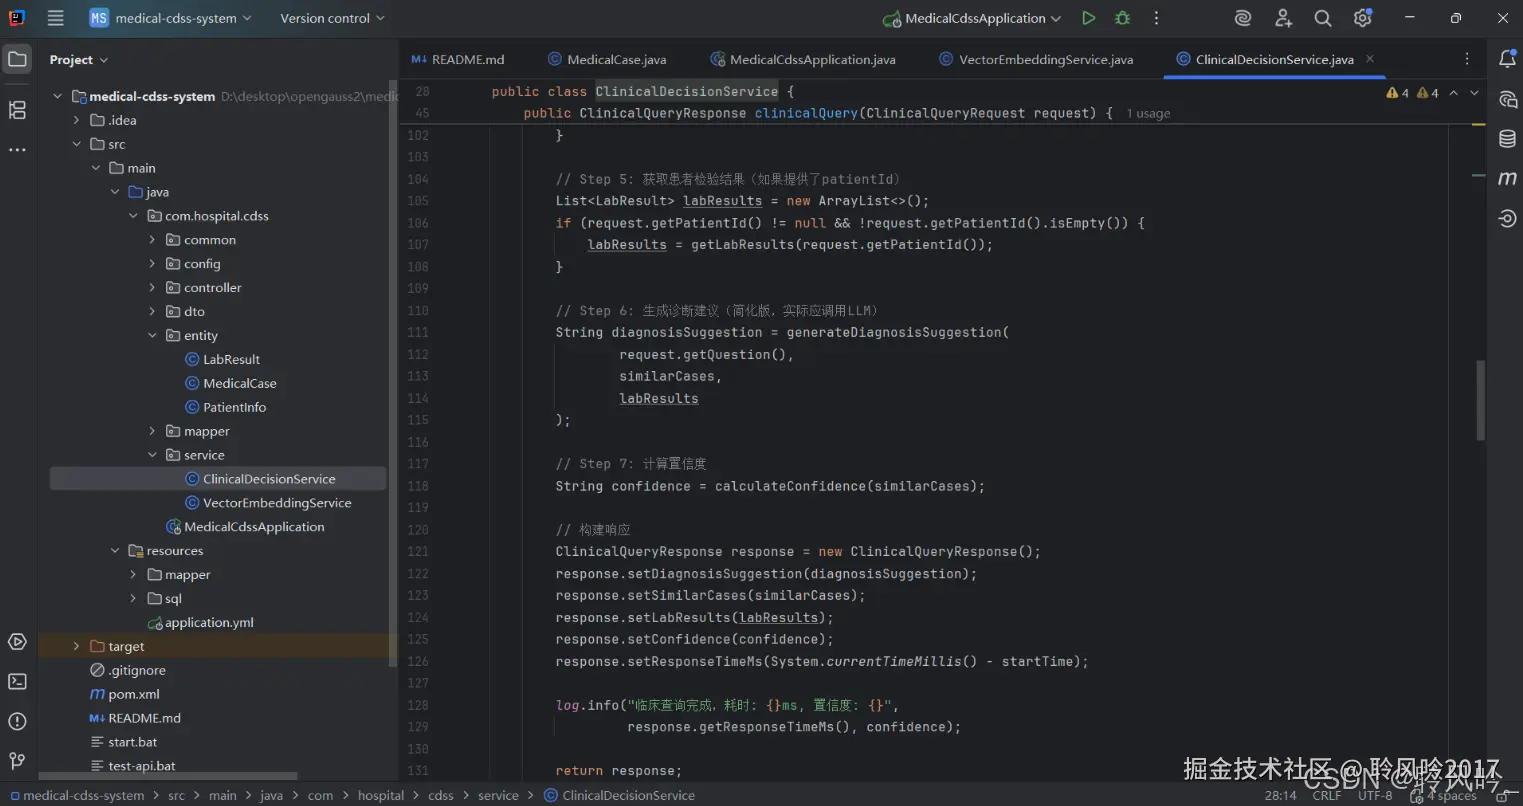Click the editor vertical scrollbar thumb
Image resolution: width=1523 pixels, height=806 pixels.
coord(1480,400)
